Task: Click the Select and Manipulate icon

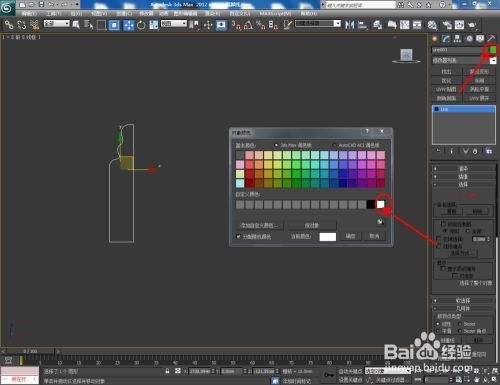Action: point(208,25)
